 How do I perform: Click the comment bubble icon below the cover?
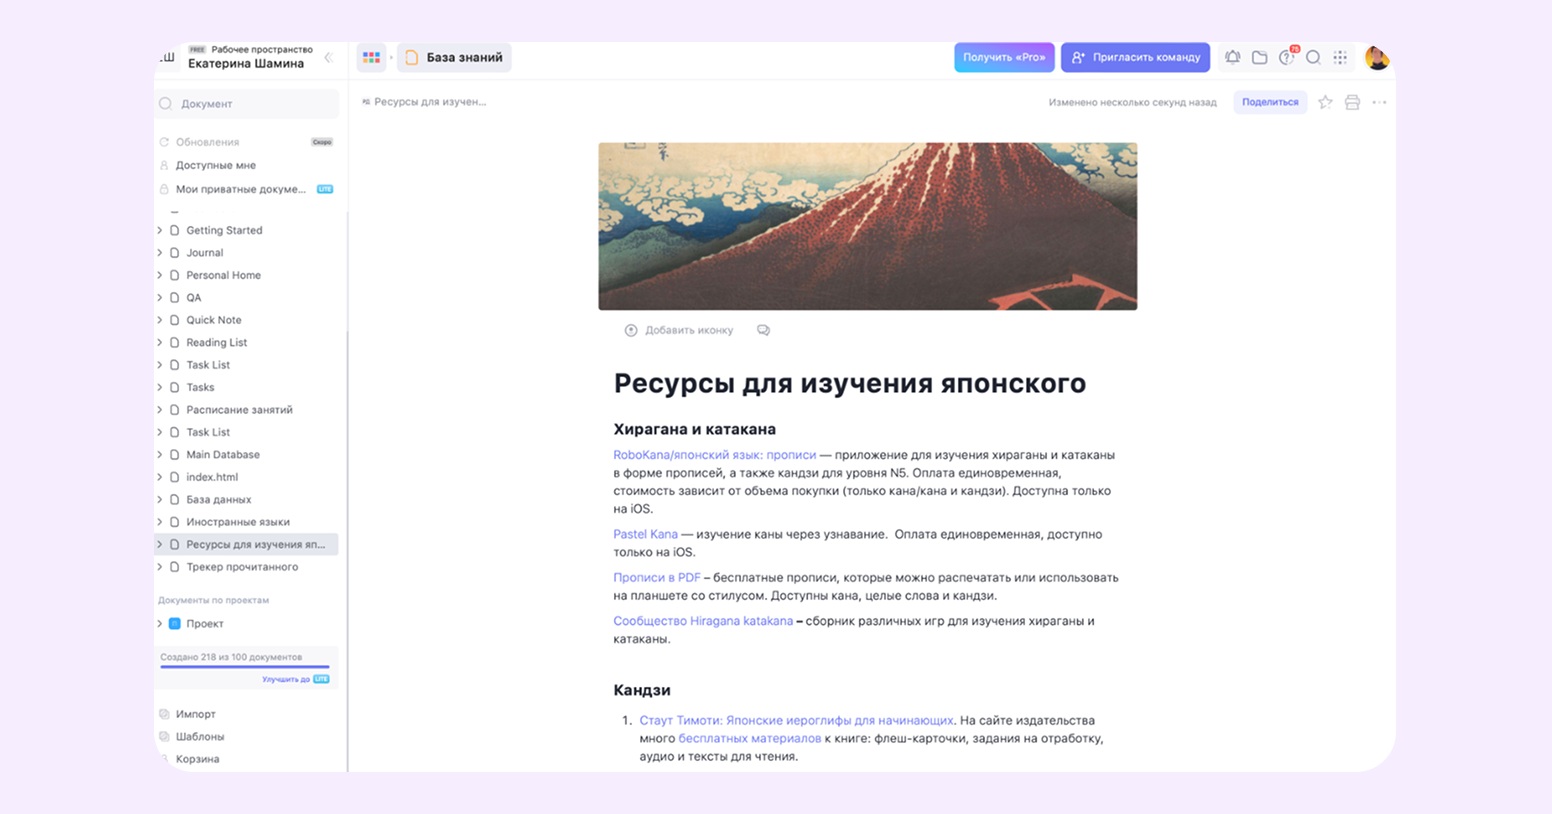pyautogui.click(x=763, y=329)
